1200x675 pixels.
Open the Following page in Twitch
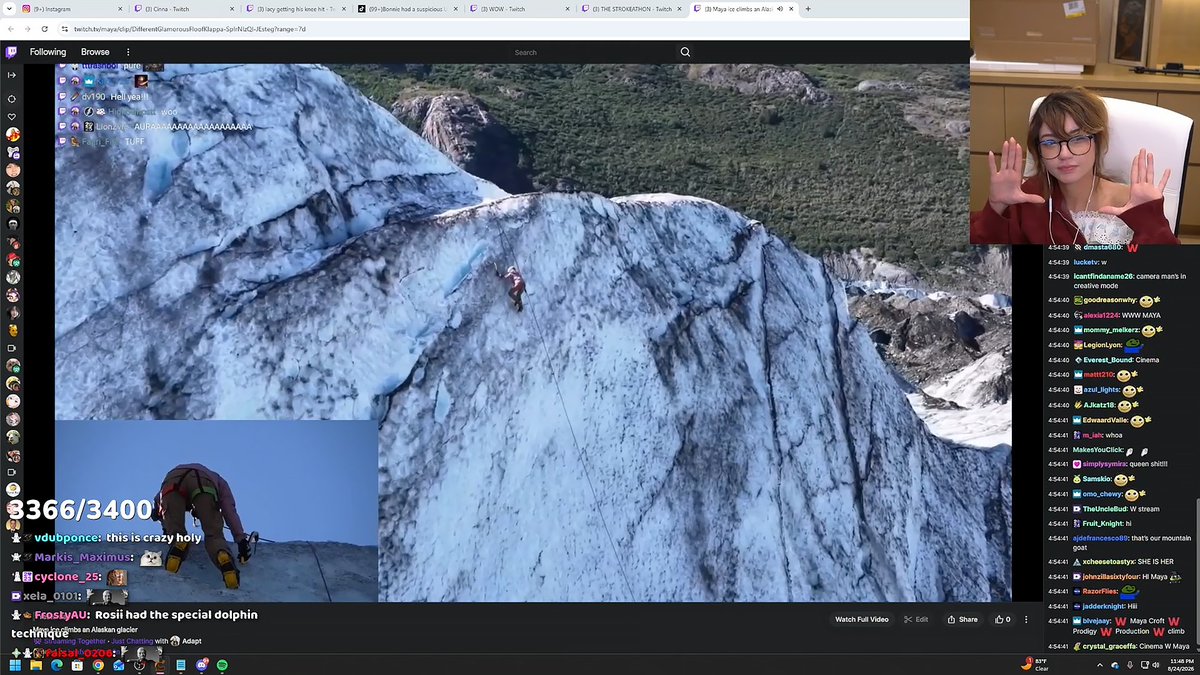tap(47, 52)
